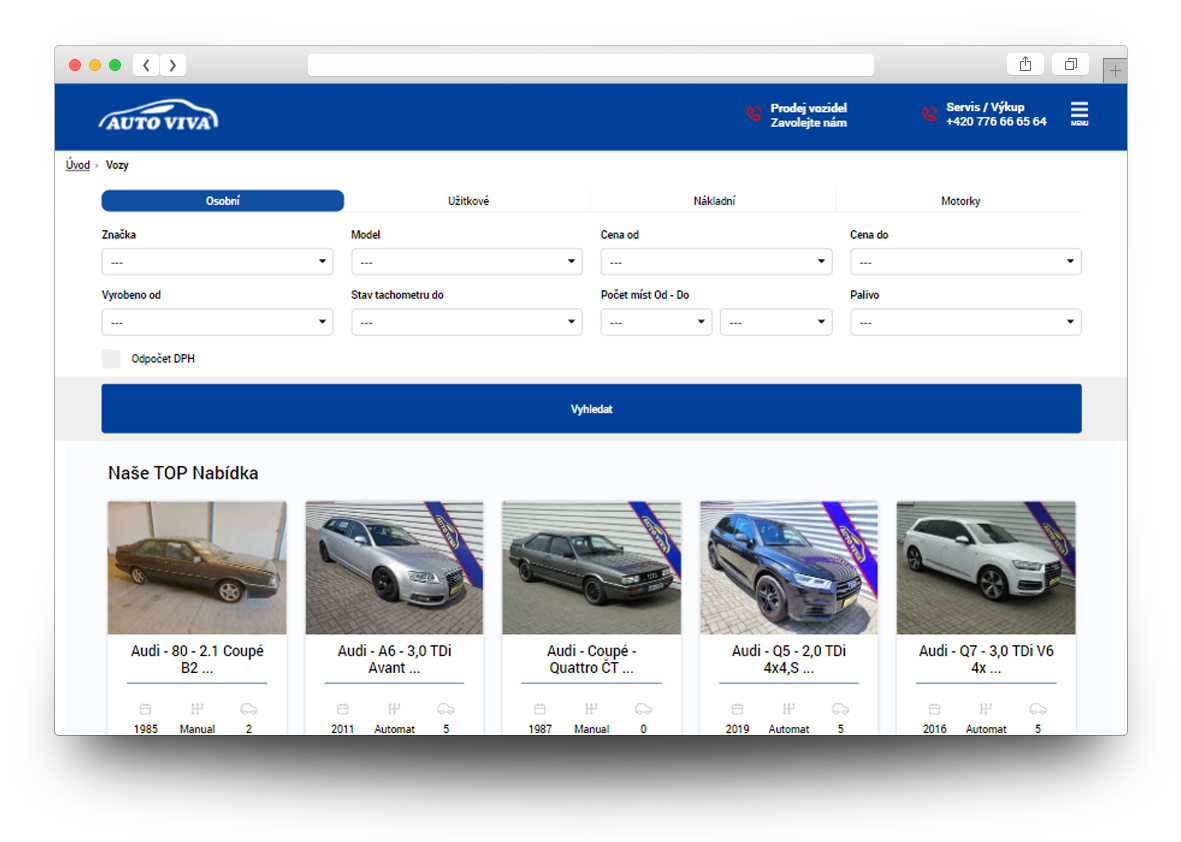
Task: Expand the Cena do dropdown
Action: [966, 261]
